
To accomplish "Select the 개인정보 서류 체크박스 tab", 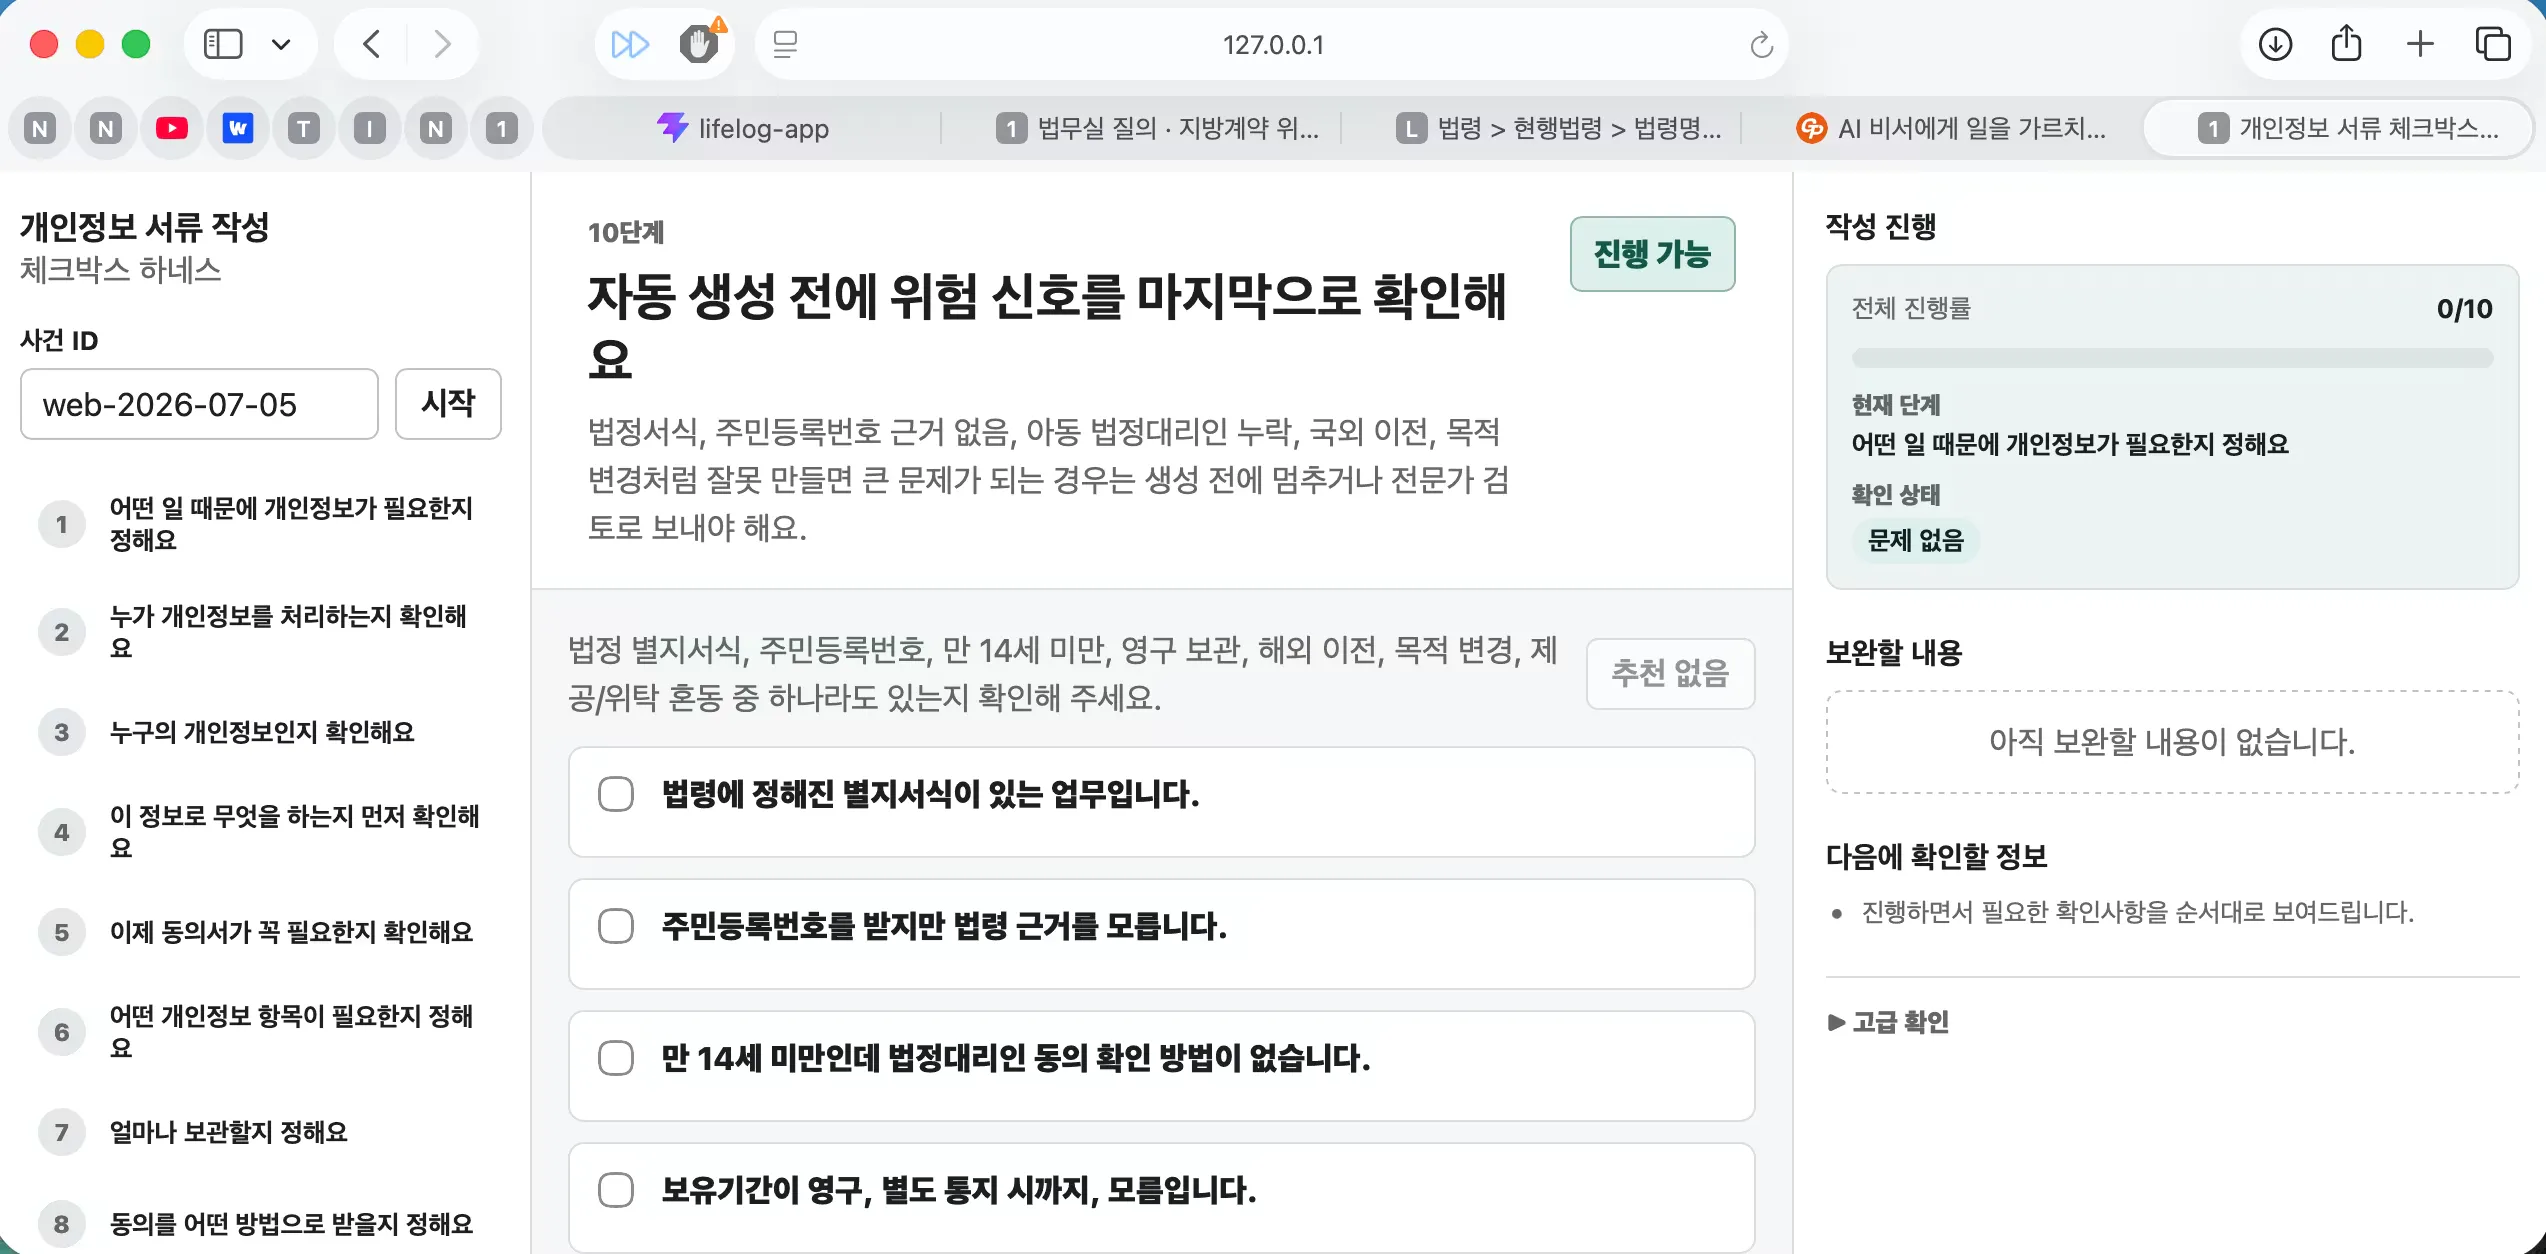I will 2338,128.
